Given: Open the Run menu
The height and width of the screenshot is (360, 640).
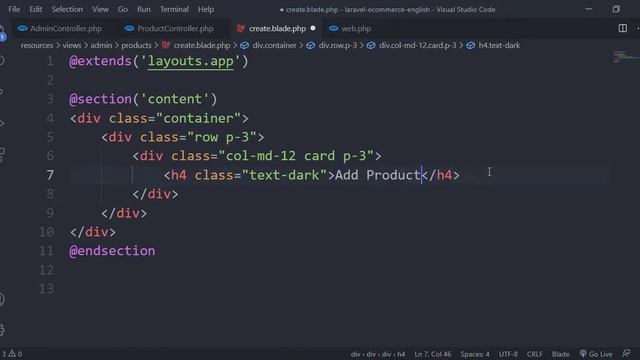Looking at the screenshot, I should (x=144, y=9).
